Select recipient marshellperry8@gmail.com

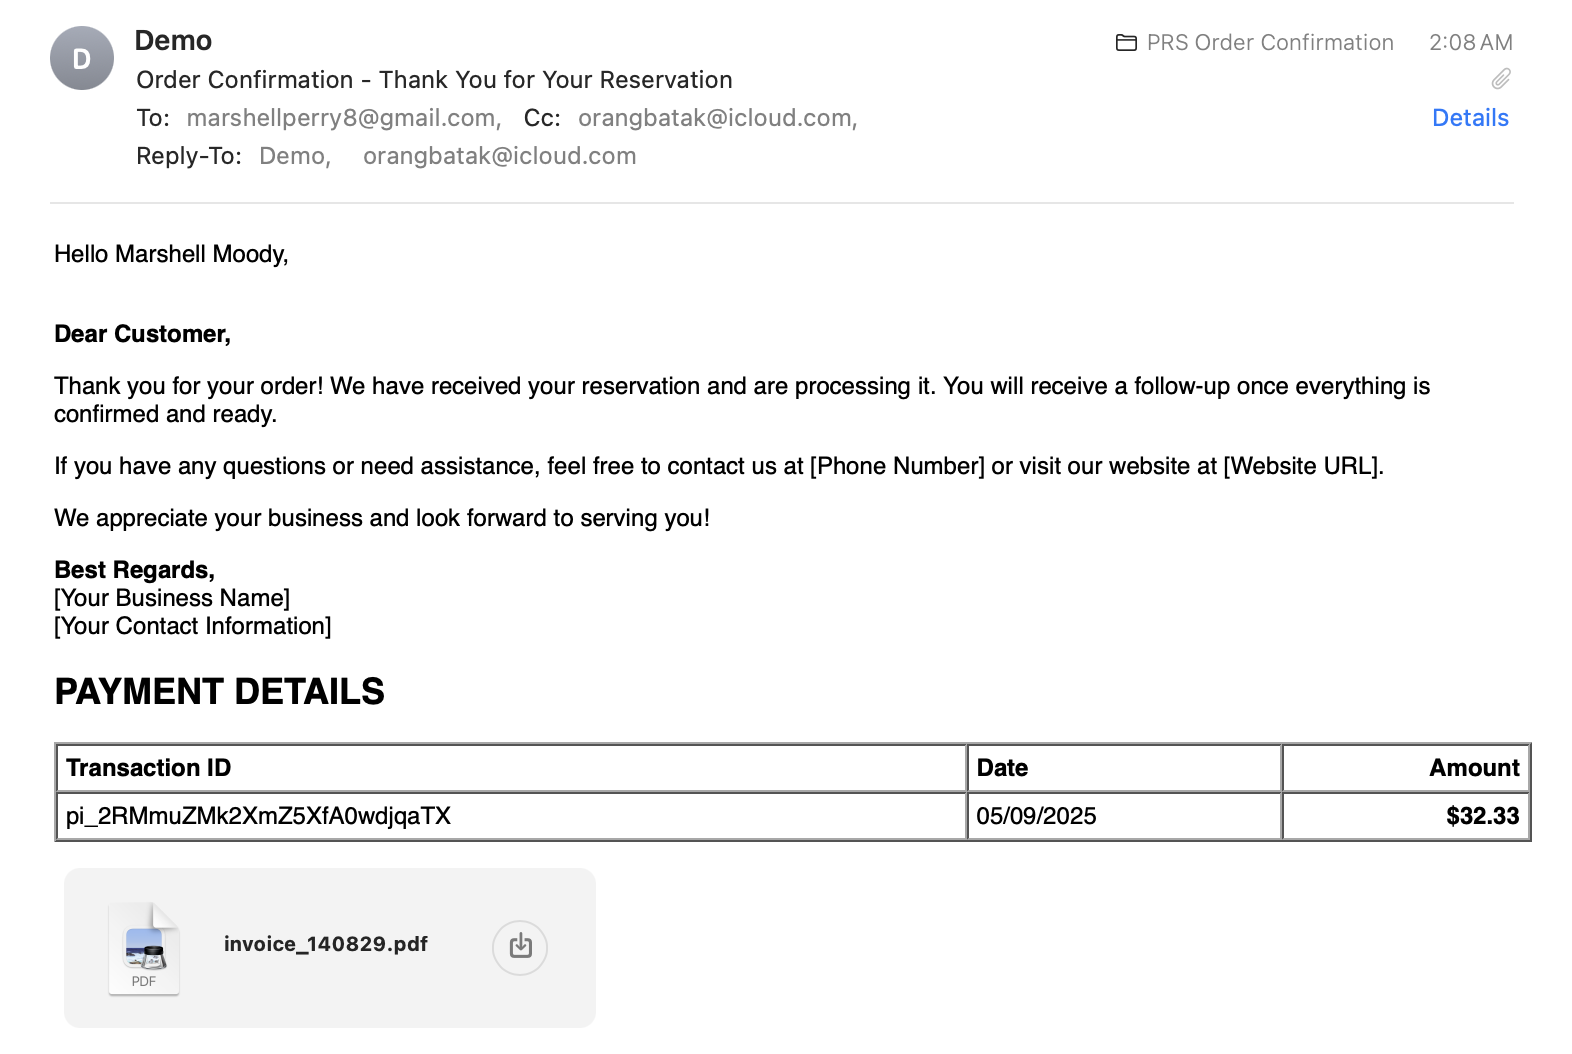pyautogui.click(x=343, y=118)
